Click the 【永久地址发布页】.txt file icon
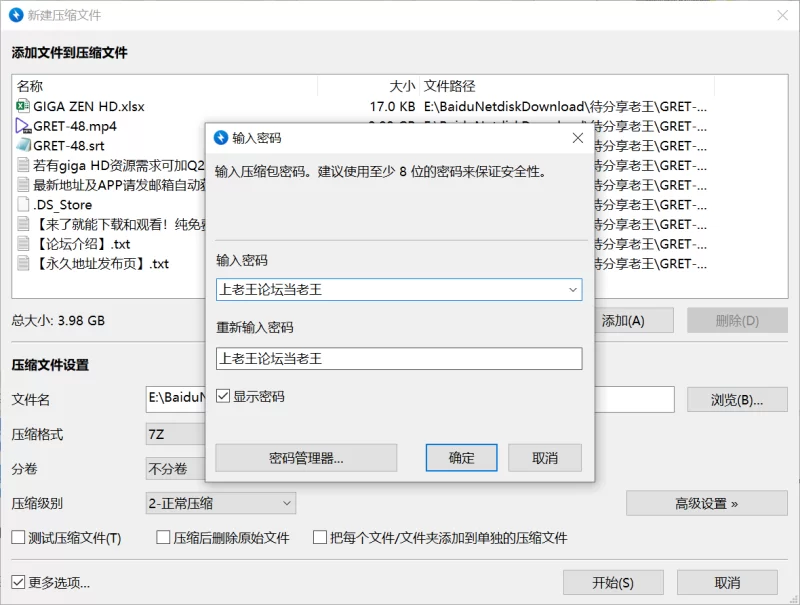 [23, 264]
